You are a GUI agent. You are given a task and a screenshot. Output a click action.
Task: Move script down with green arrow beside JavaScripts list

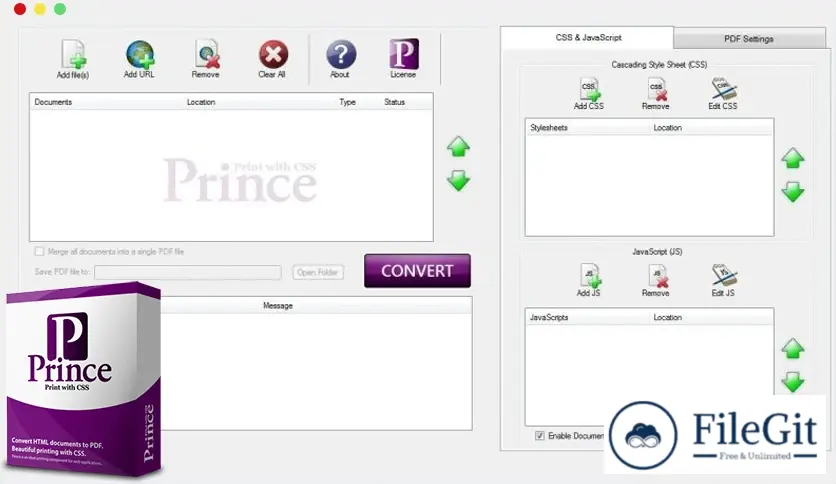click(793, 382)
